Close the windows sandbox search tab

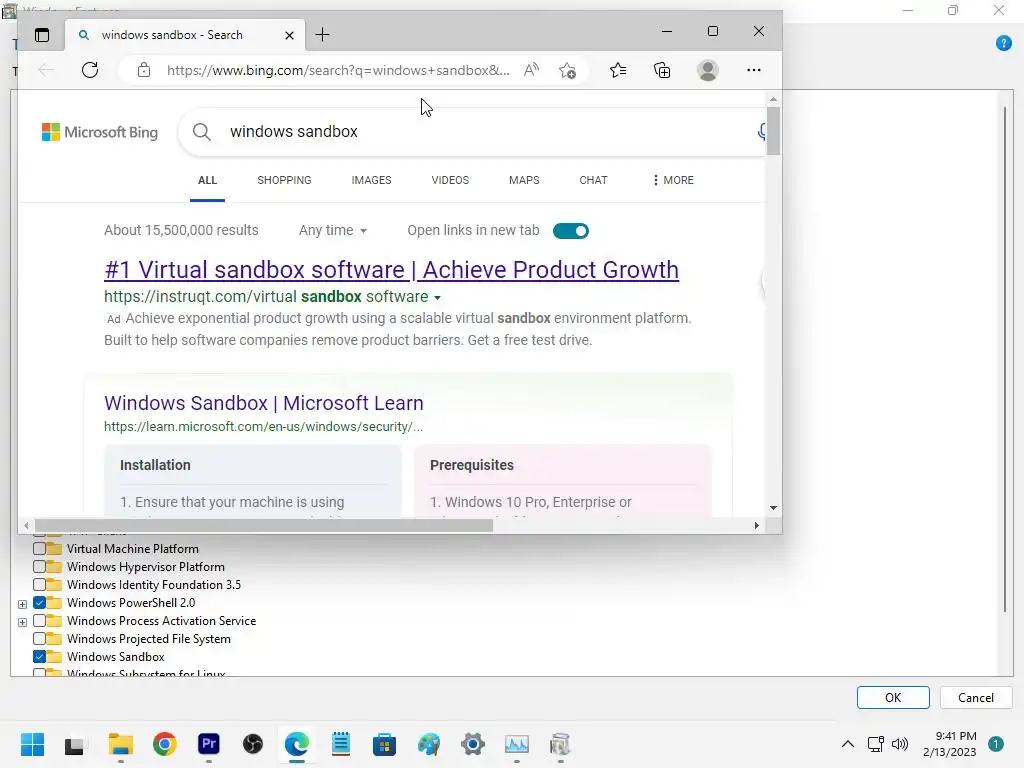(289, 35)
